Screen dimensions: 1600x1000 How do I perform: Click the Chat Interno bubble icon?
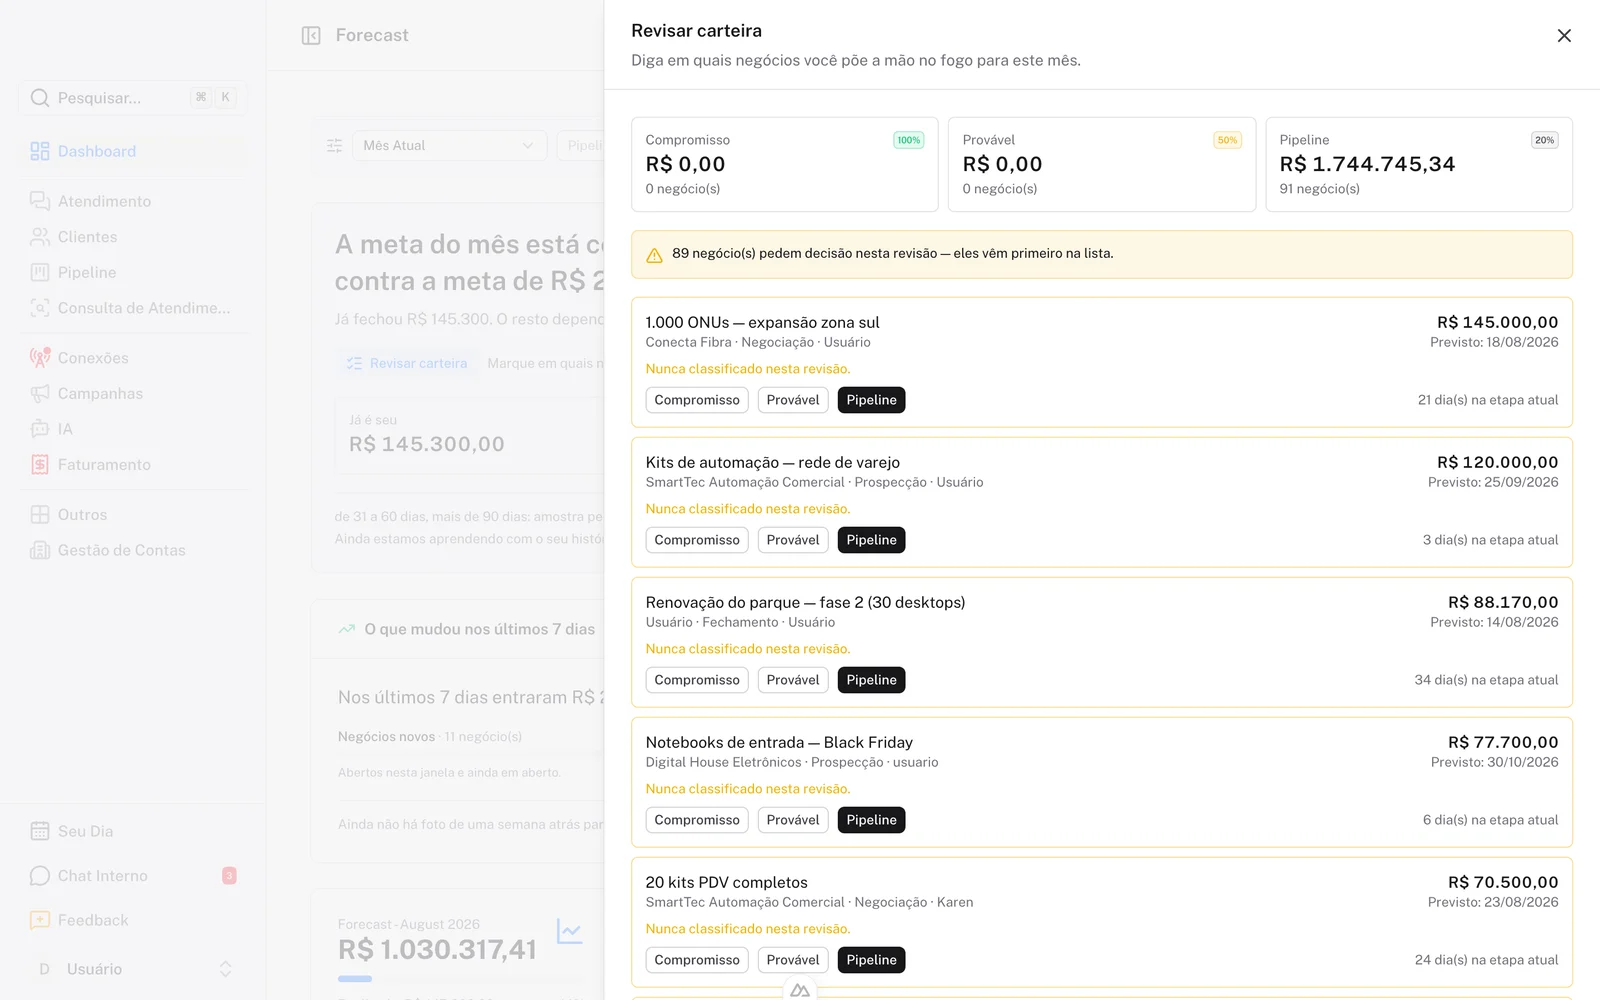click(x=40, y=876)
